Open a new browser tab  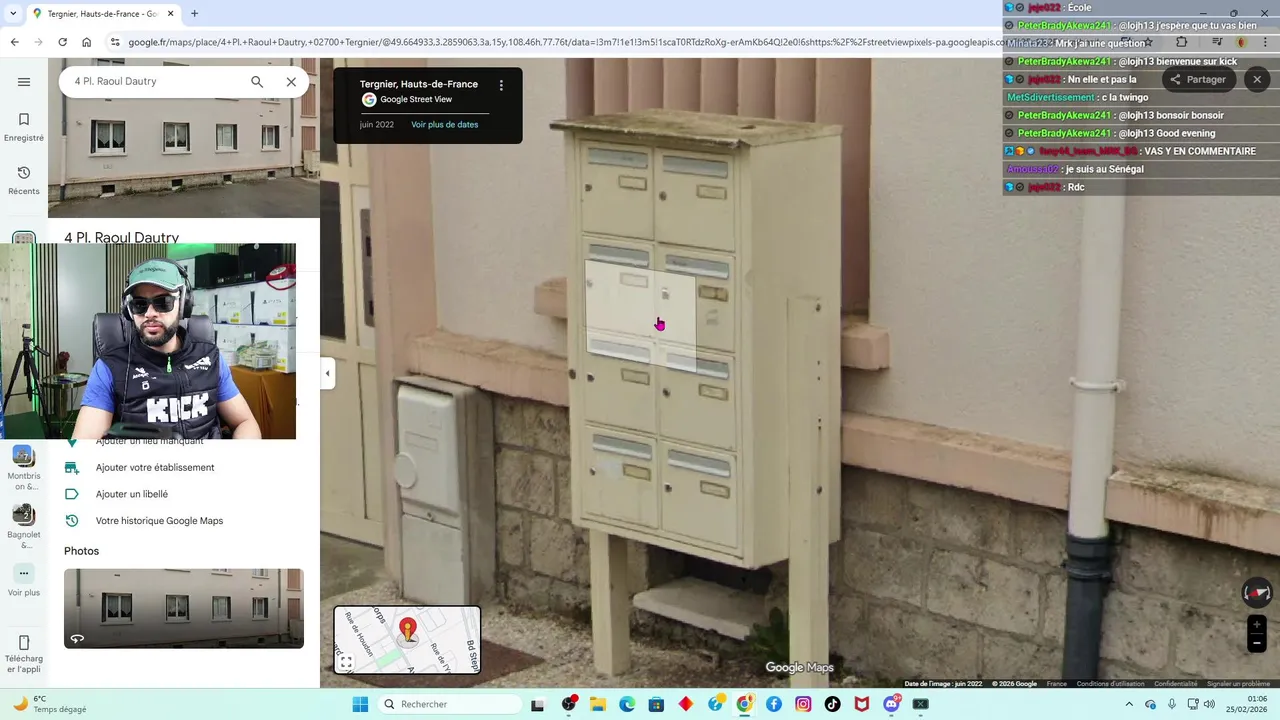[x=194, y=14]
